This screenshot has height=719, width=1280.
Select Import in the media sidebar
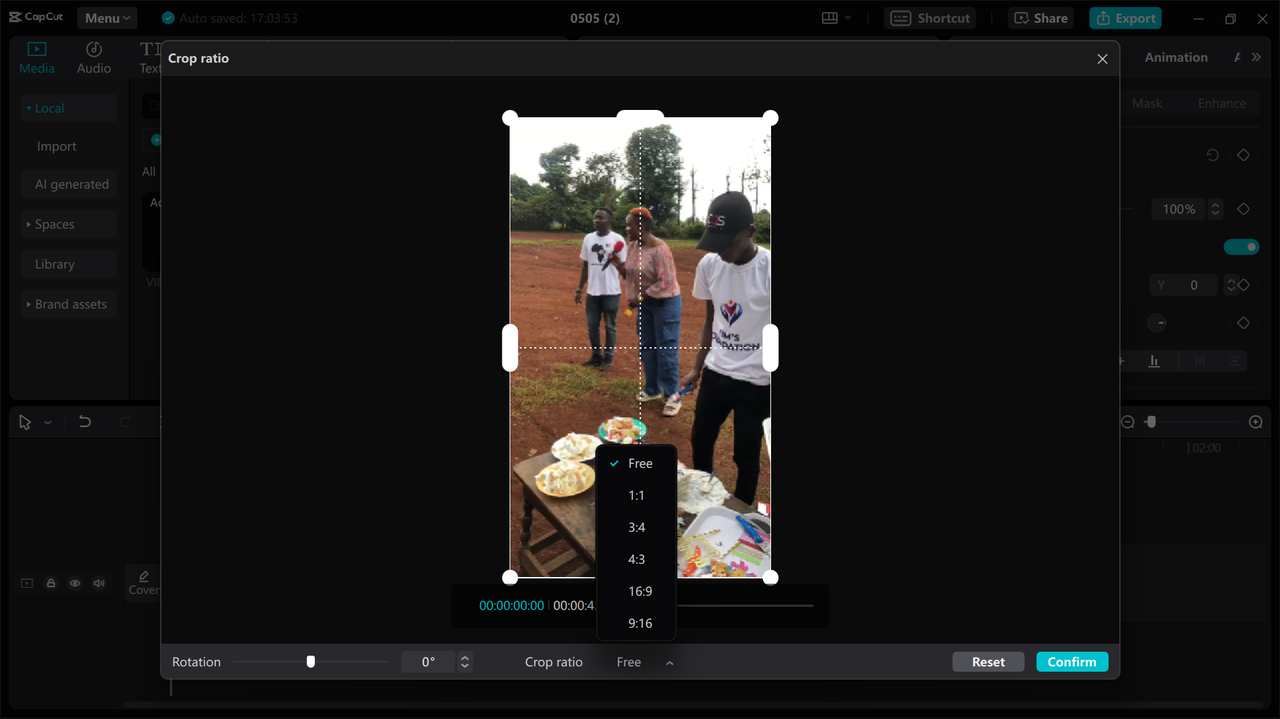[57, 146]
